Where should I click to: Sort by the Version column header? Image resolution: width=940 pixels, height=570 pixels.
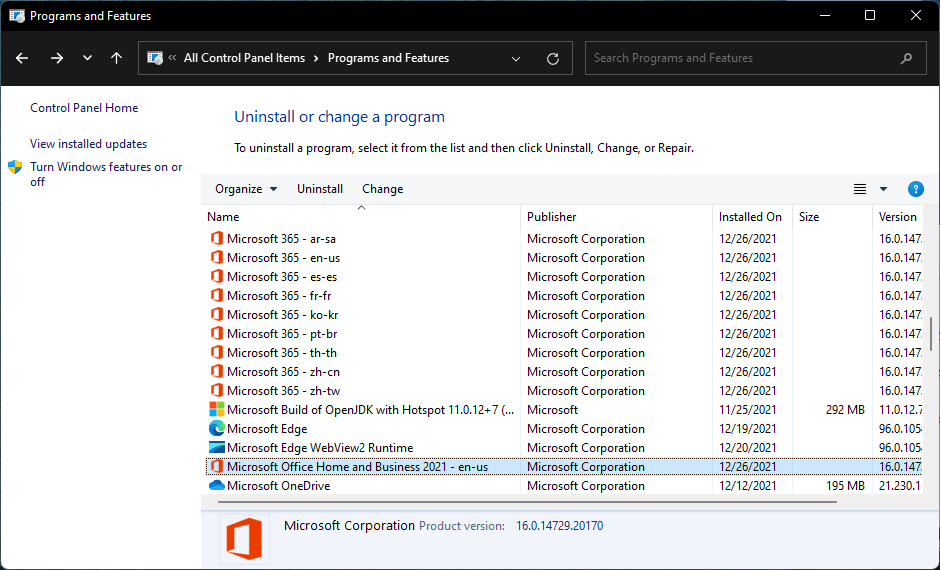click(x=897, y=217)
